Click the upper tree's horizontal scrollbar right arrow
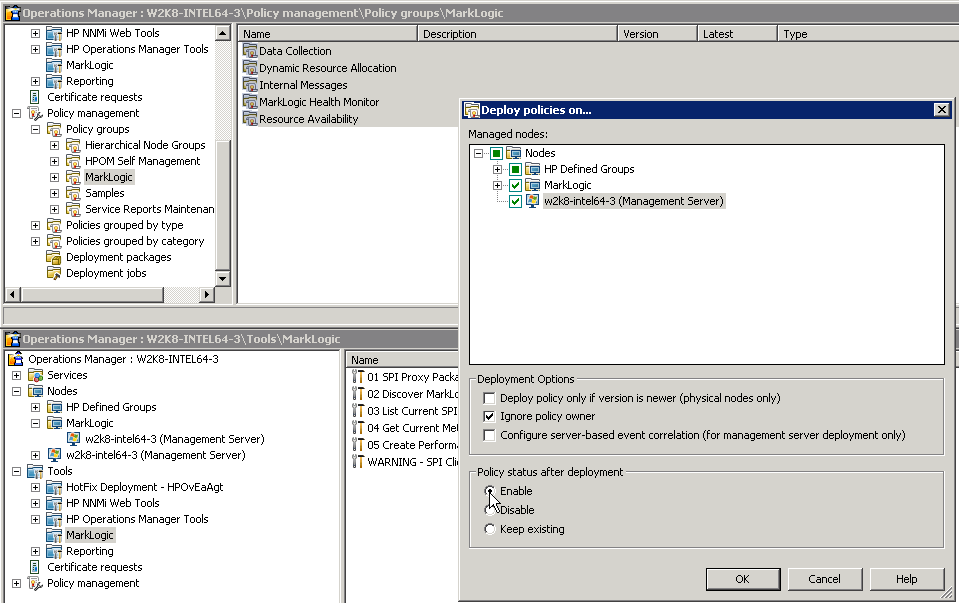Image resolution: width=959 pixels, height=603 pixels. (x=207, y=294)
